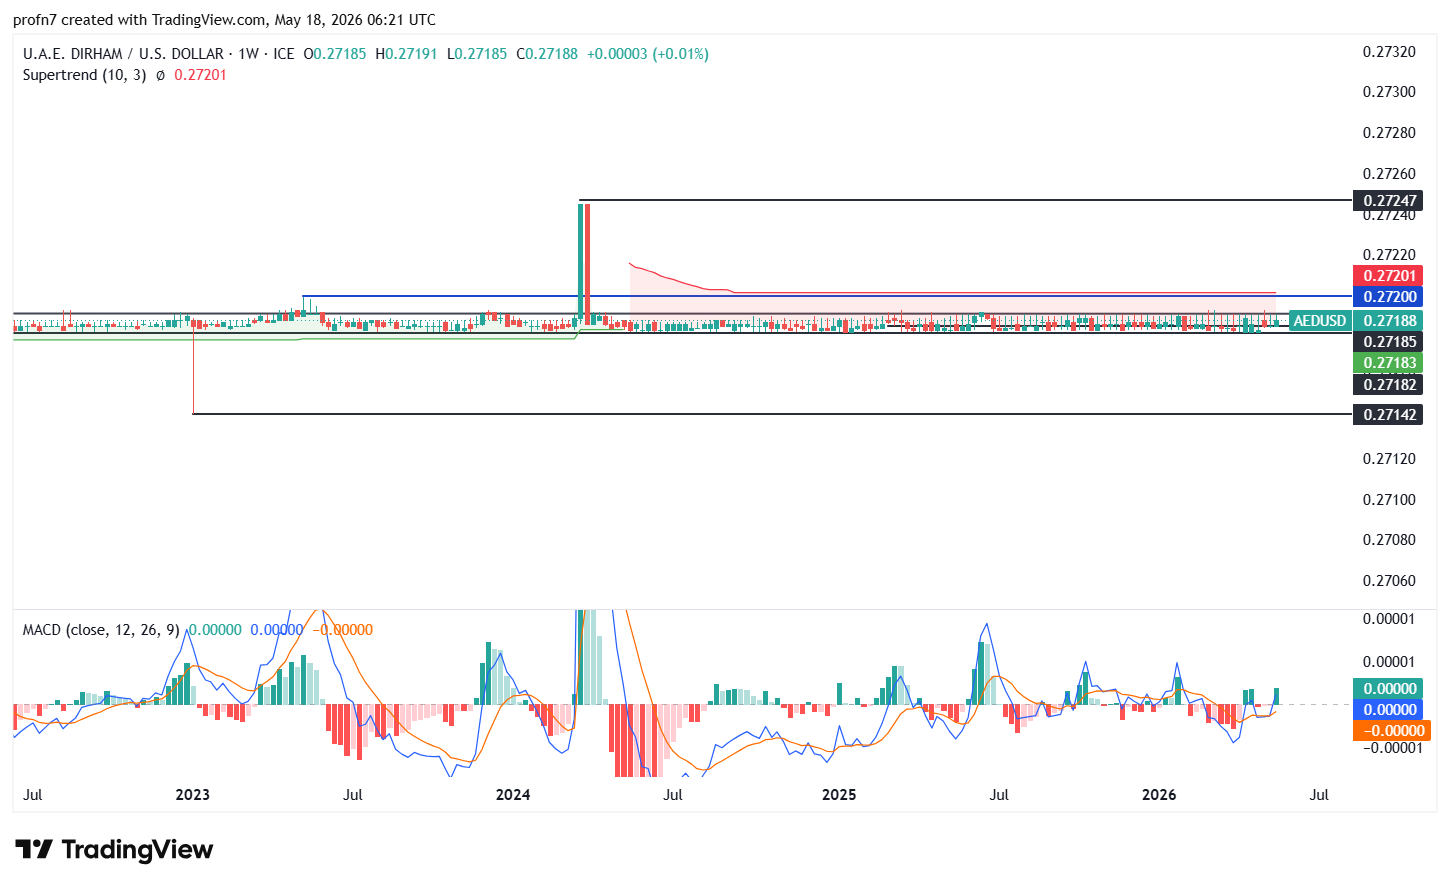Click the red 0.27201 Supertrend price label
Viewport: 1450px width, 887px height.
1388,276
